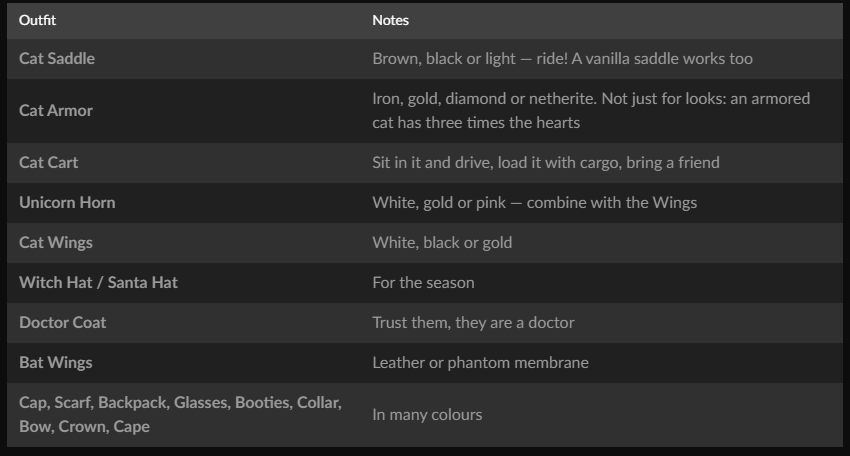Click the Cat Wings outfit name
The image size is (850, 456).
(x=56, y=242)
